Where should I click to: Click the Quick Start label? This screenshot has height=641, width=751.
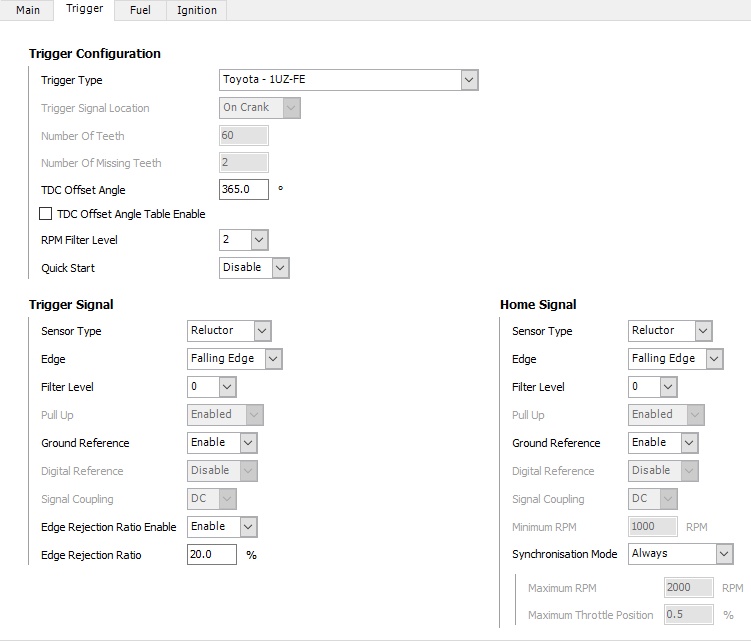tap(68, 268)
